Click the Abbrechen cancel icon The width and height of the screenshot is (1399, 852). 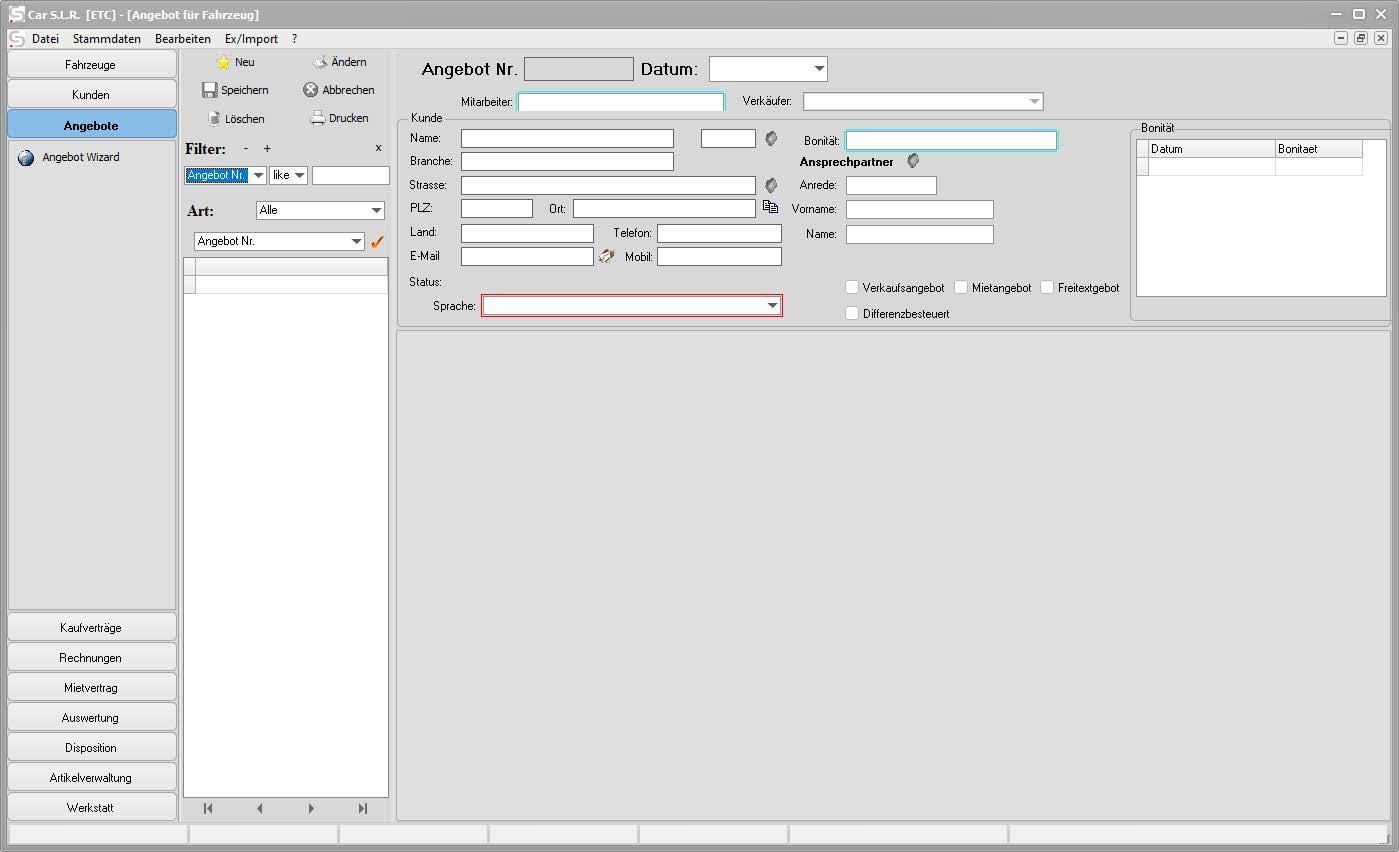tap(310, 90)
